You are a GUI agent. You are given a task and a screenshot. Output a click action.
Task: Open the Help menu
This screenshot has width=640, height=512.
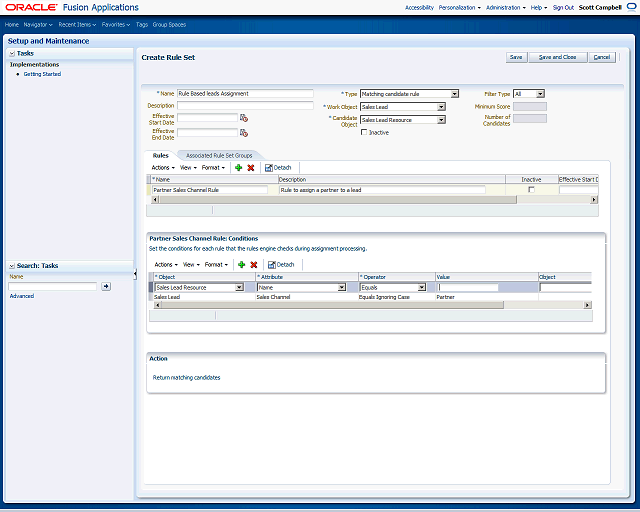539,7
